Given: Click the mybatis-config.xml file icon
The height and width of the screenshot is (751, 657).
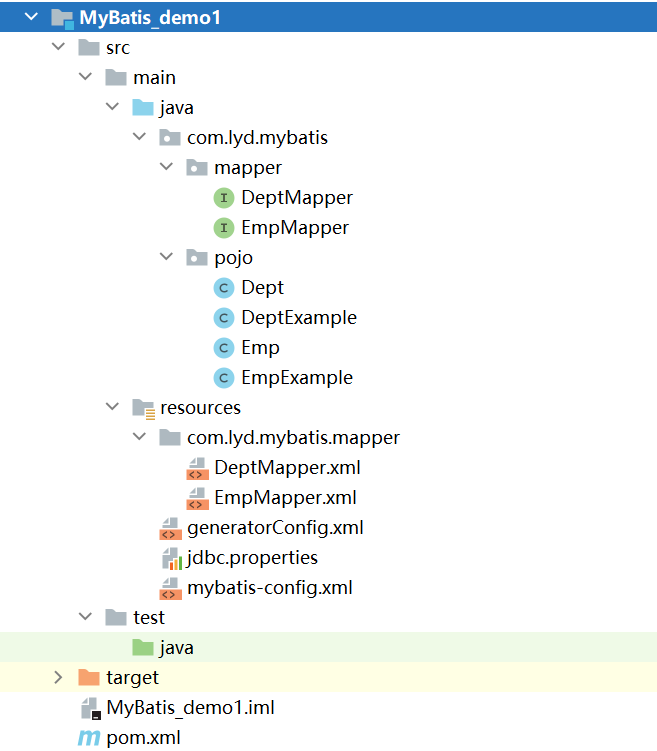Looking at the screenshot, I should (x=170, y=589).
